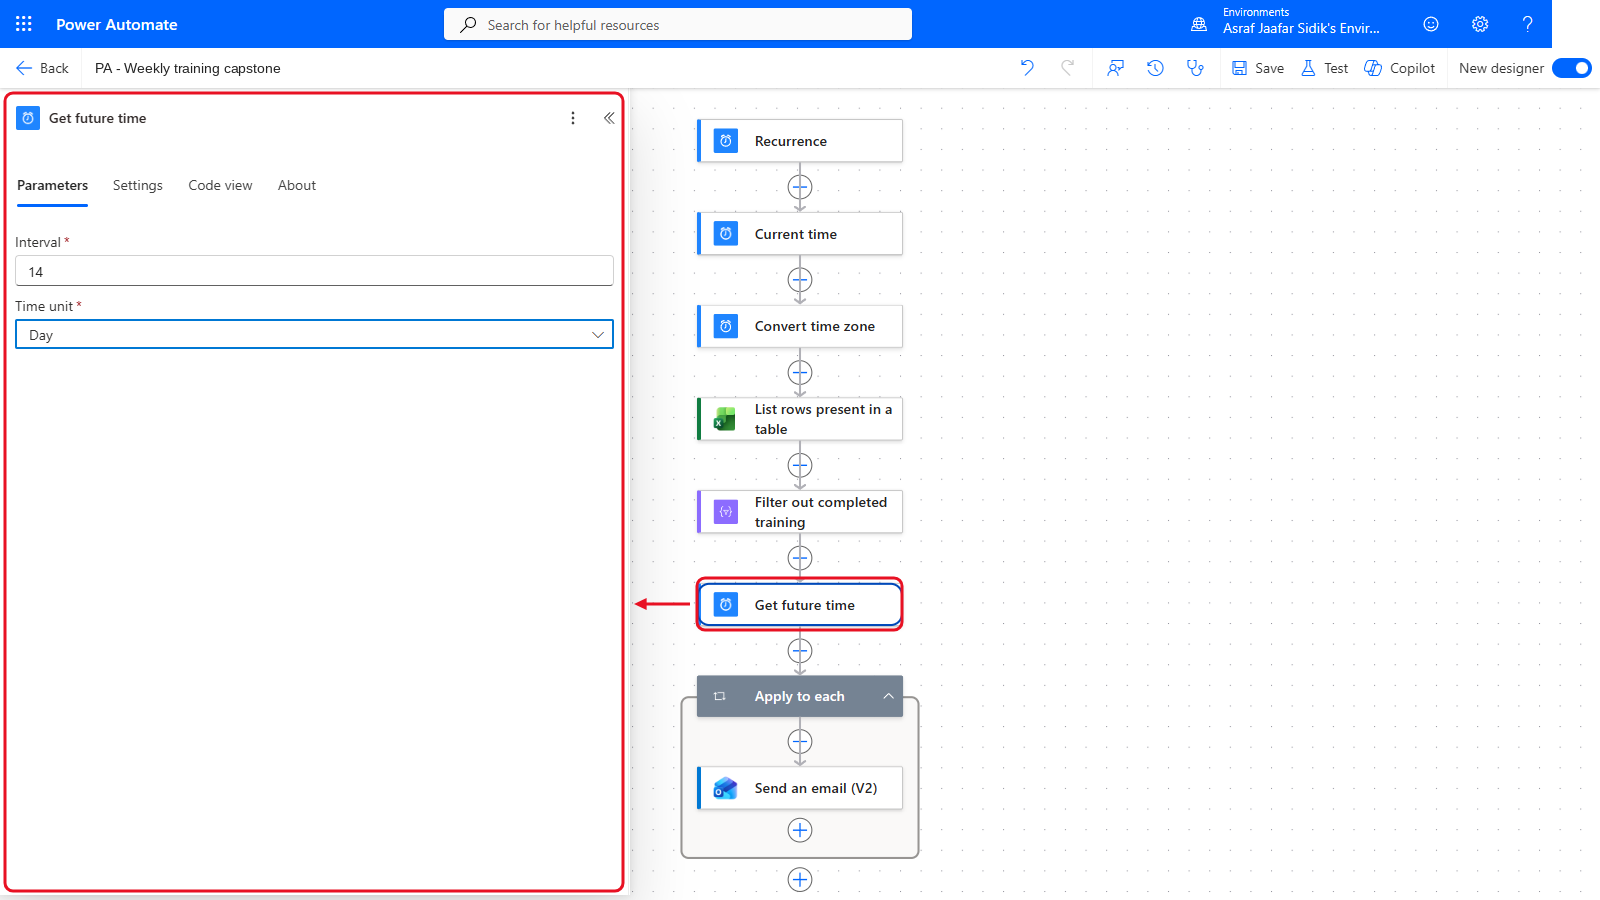This screenshot has width=1600, height=900.
Task: Save the flow
Action: click(x=1258, y=68)
